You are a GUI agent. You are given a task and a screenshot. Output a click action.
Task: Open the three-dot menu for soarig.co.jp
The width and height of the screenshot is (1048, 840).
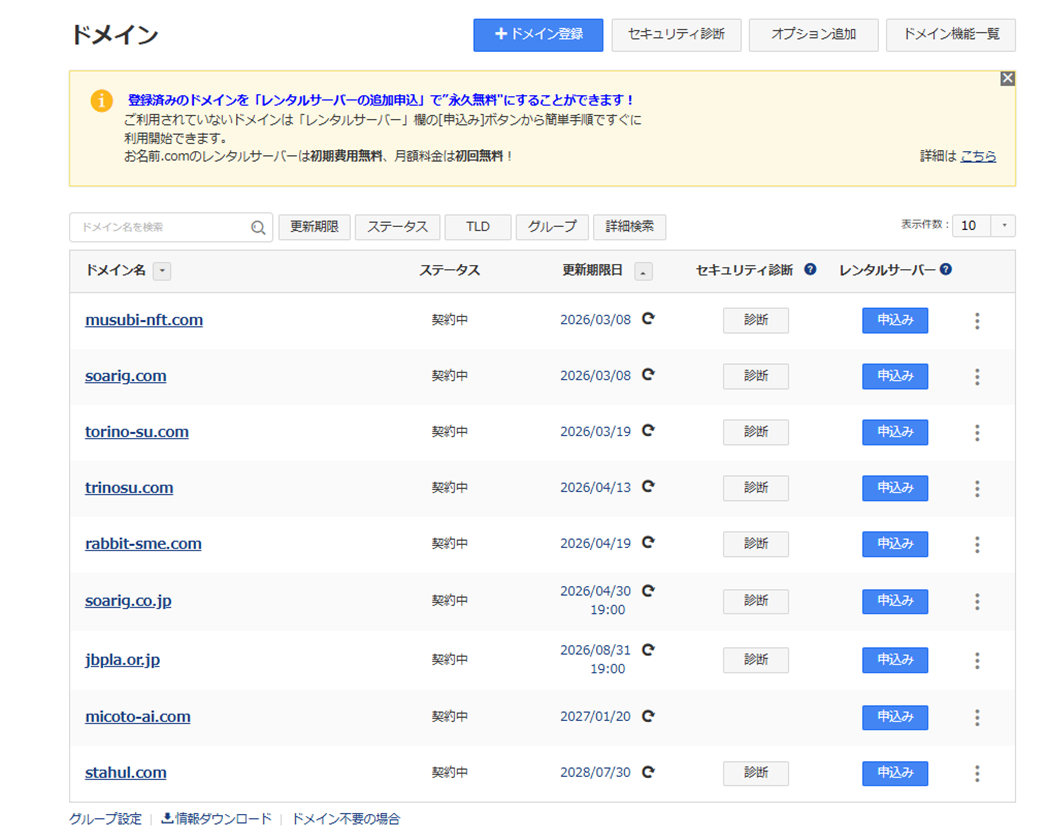[x=977, y=601]
